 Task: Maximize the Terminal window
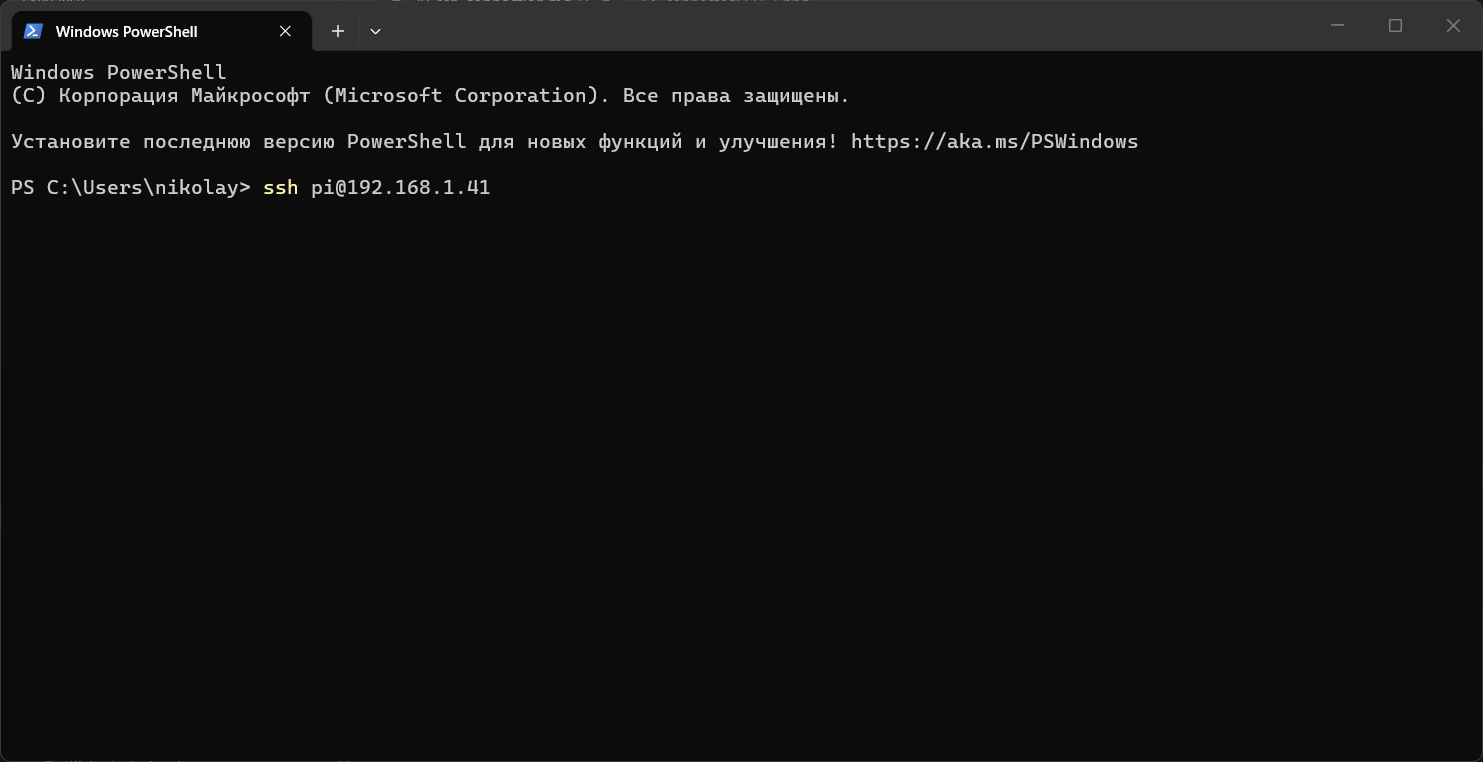(1395, 25)
